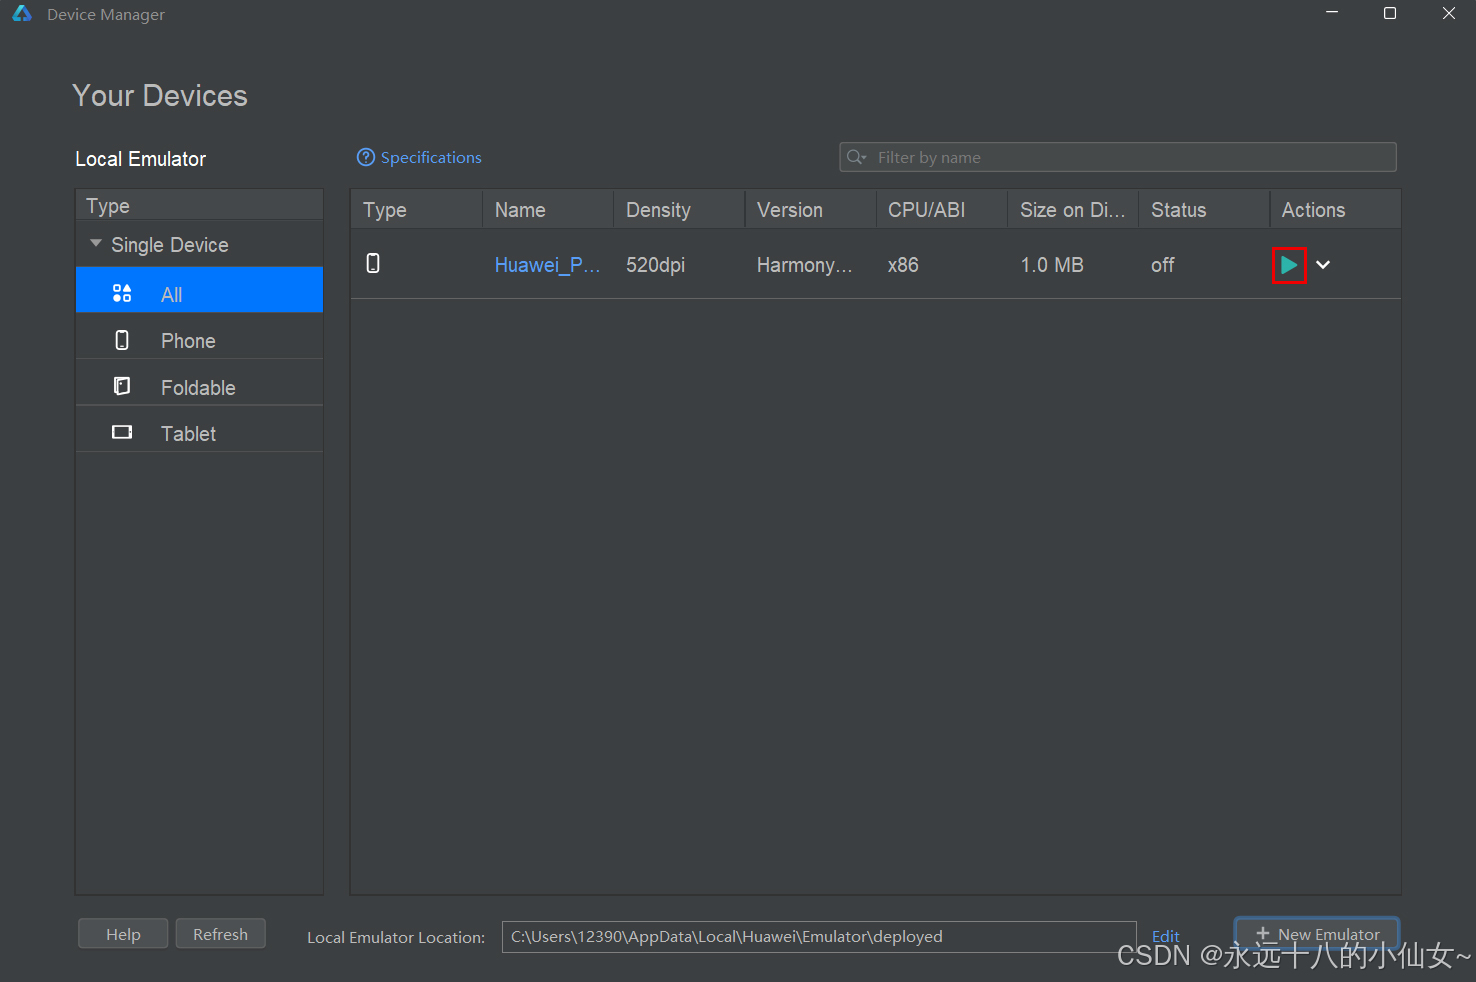Click the Filter by name search field
This screenshot has height=982, width=1476.
click(1118, 157)
